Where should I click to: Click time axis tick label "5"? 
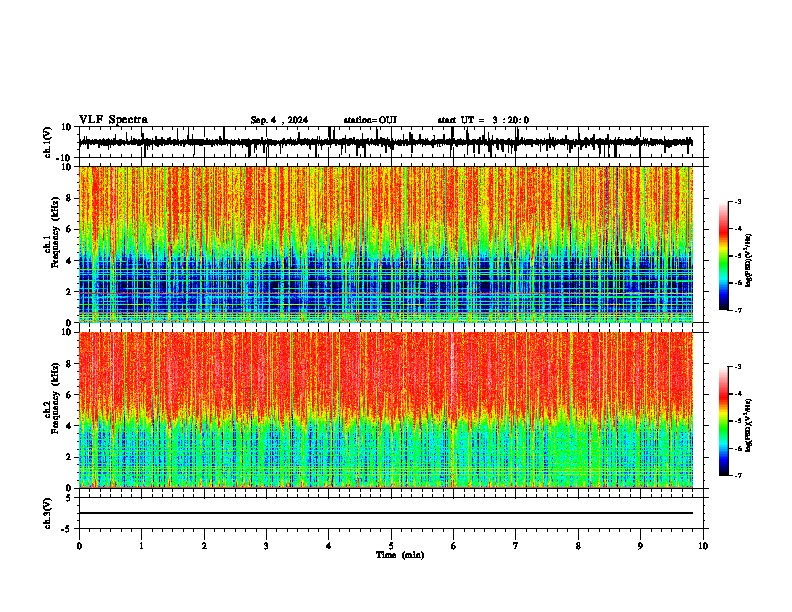[391, 546]
